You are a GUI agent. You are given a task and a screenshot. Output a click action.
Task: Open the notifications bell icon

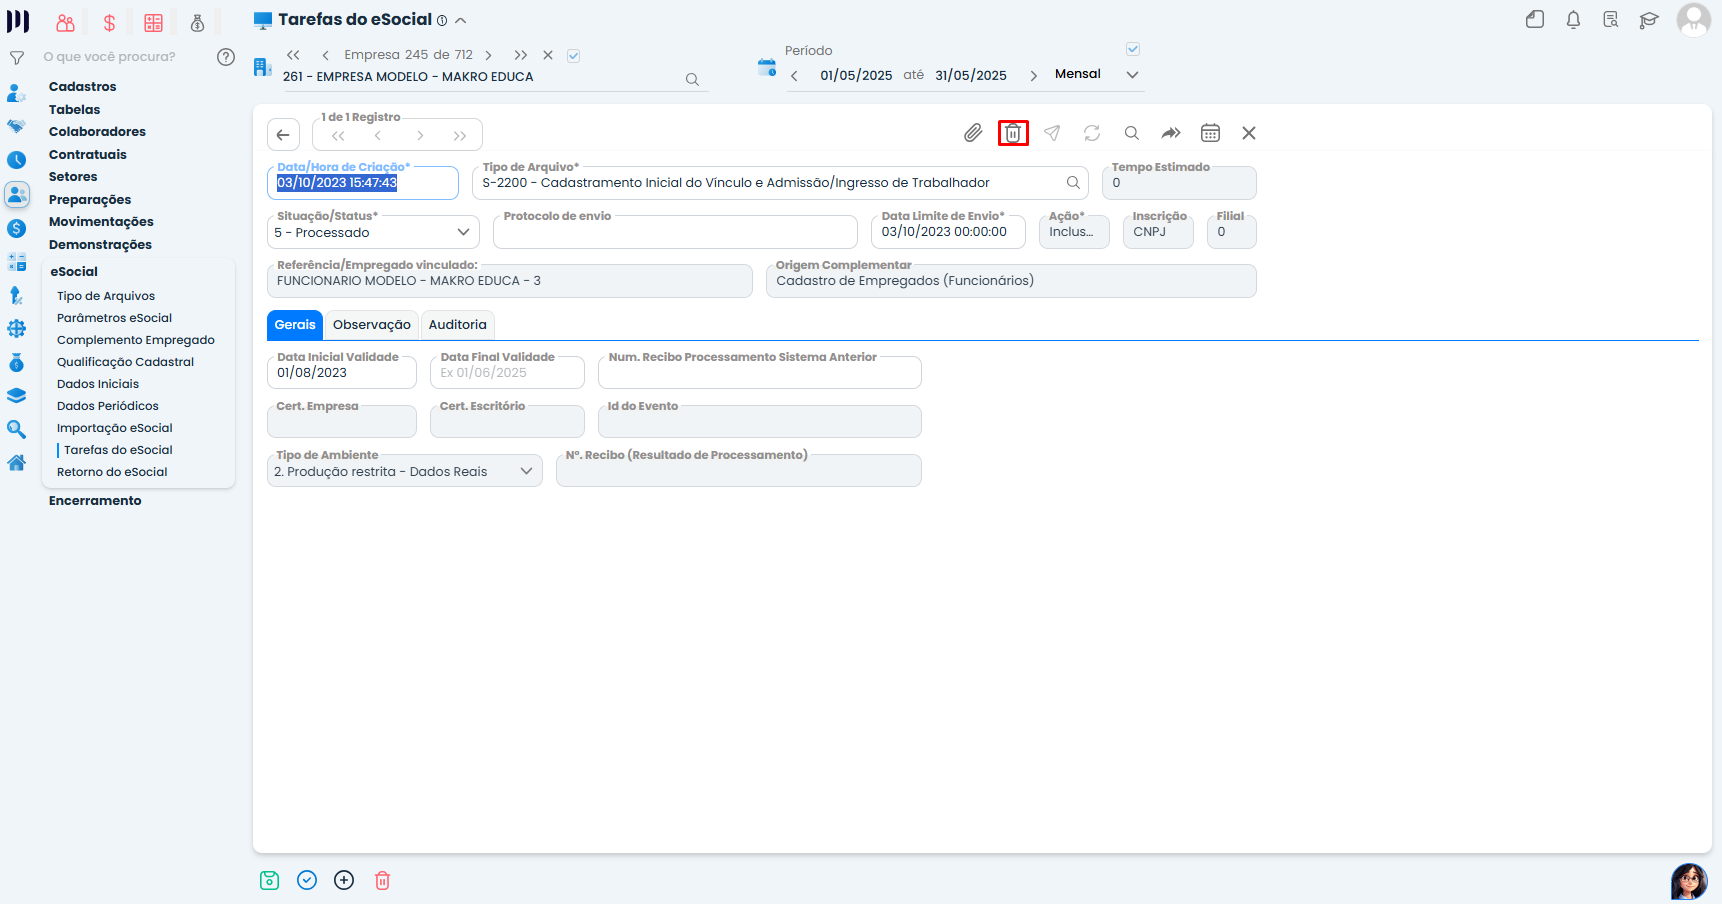click(x=1573, y=20)
